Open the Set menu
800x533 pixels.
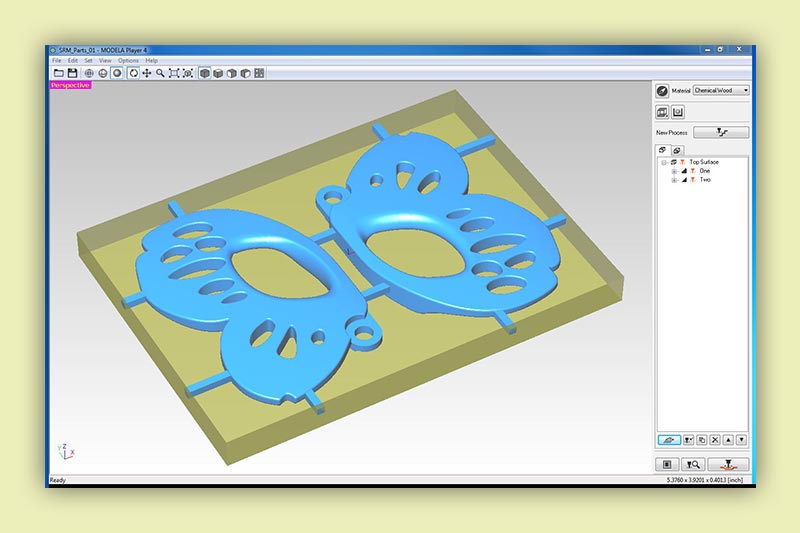click(x=88, y=61)
